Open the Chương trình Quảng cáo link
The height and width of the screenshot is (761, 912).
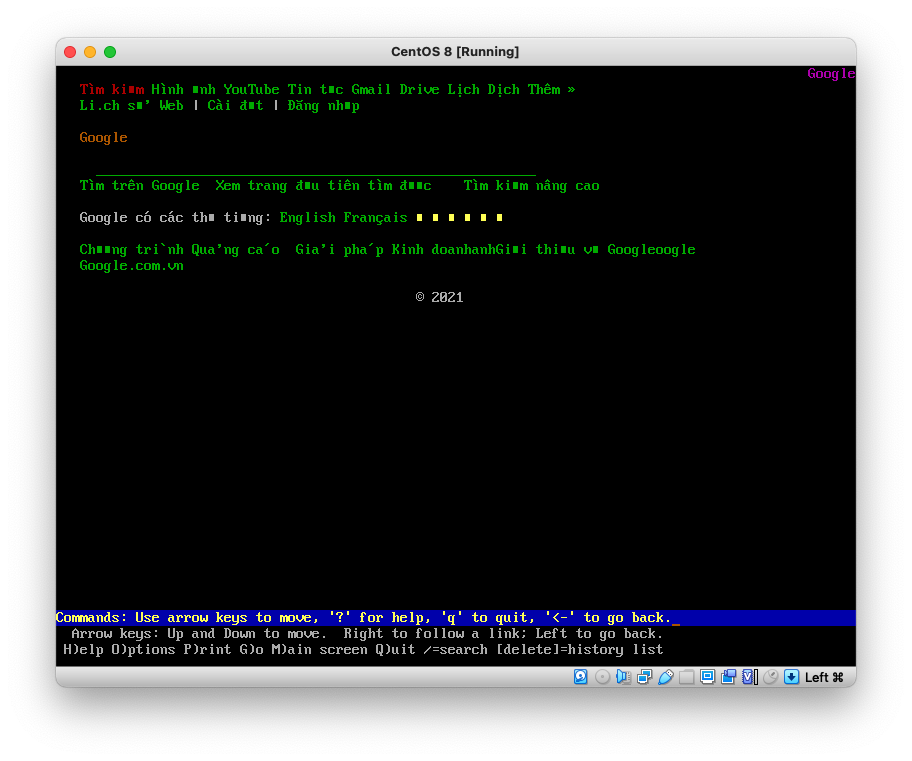pyautogui.click(x=180, y=250)
